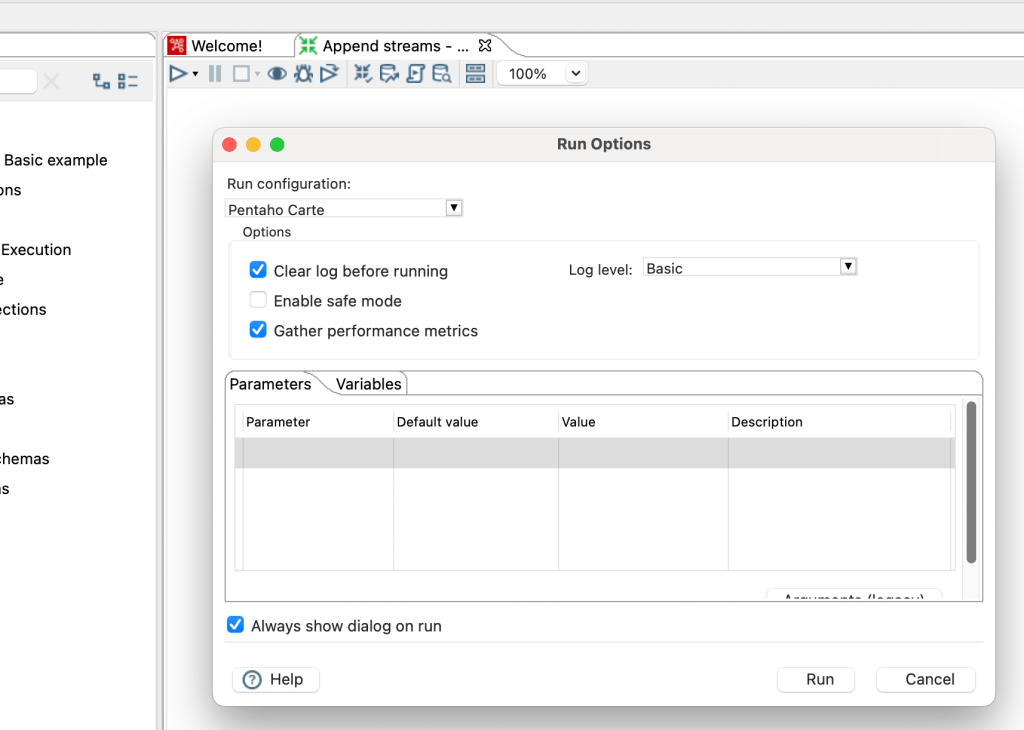Click the Replay transformation icon

click(x=329, y=74)
